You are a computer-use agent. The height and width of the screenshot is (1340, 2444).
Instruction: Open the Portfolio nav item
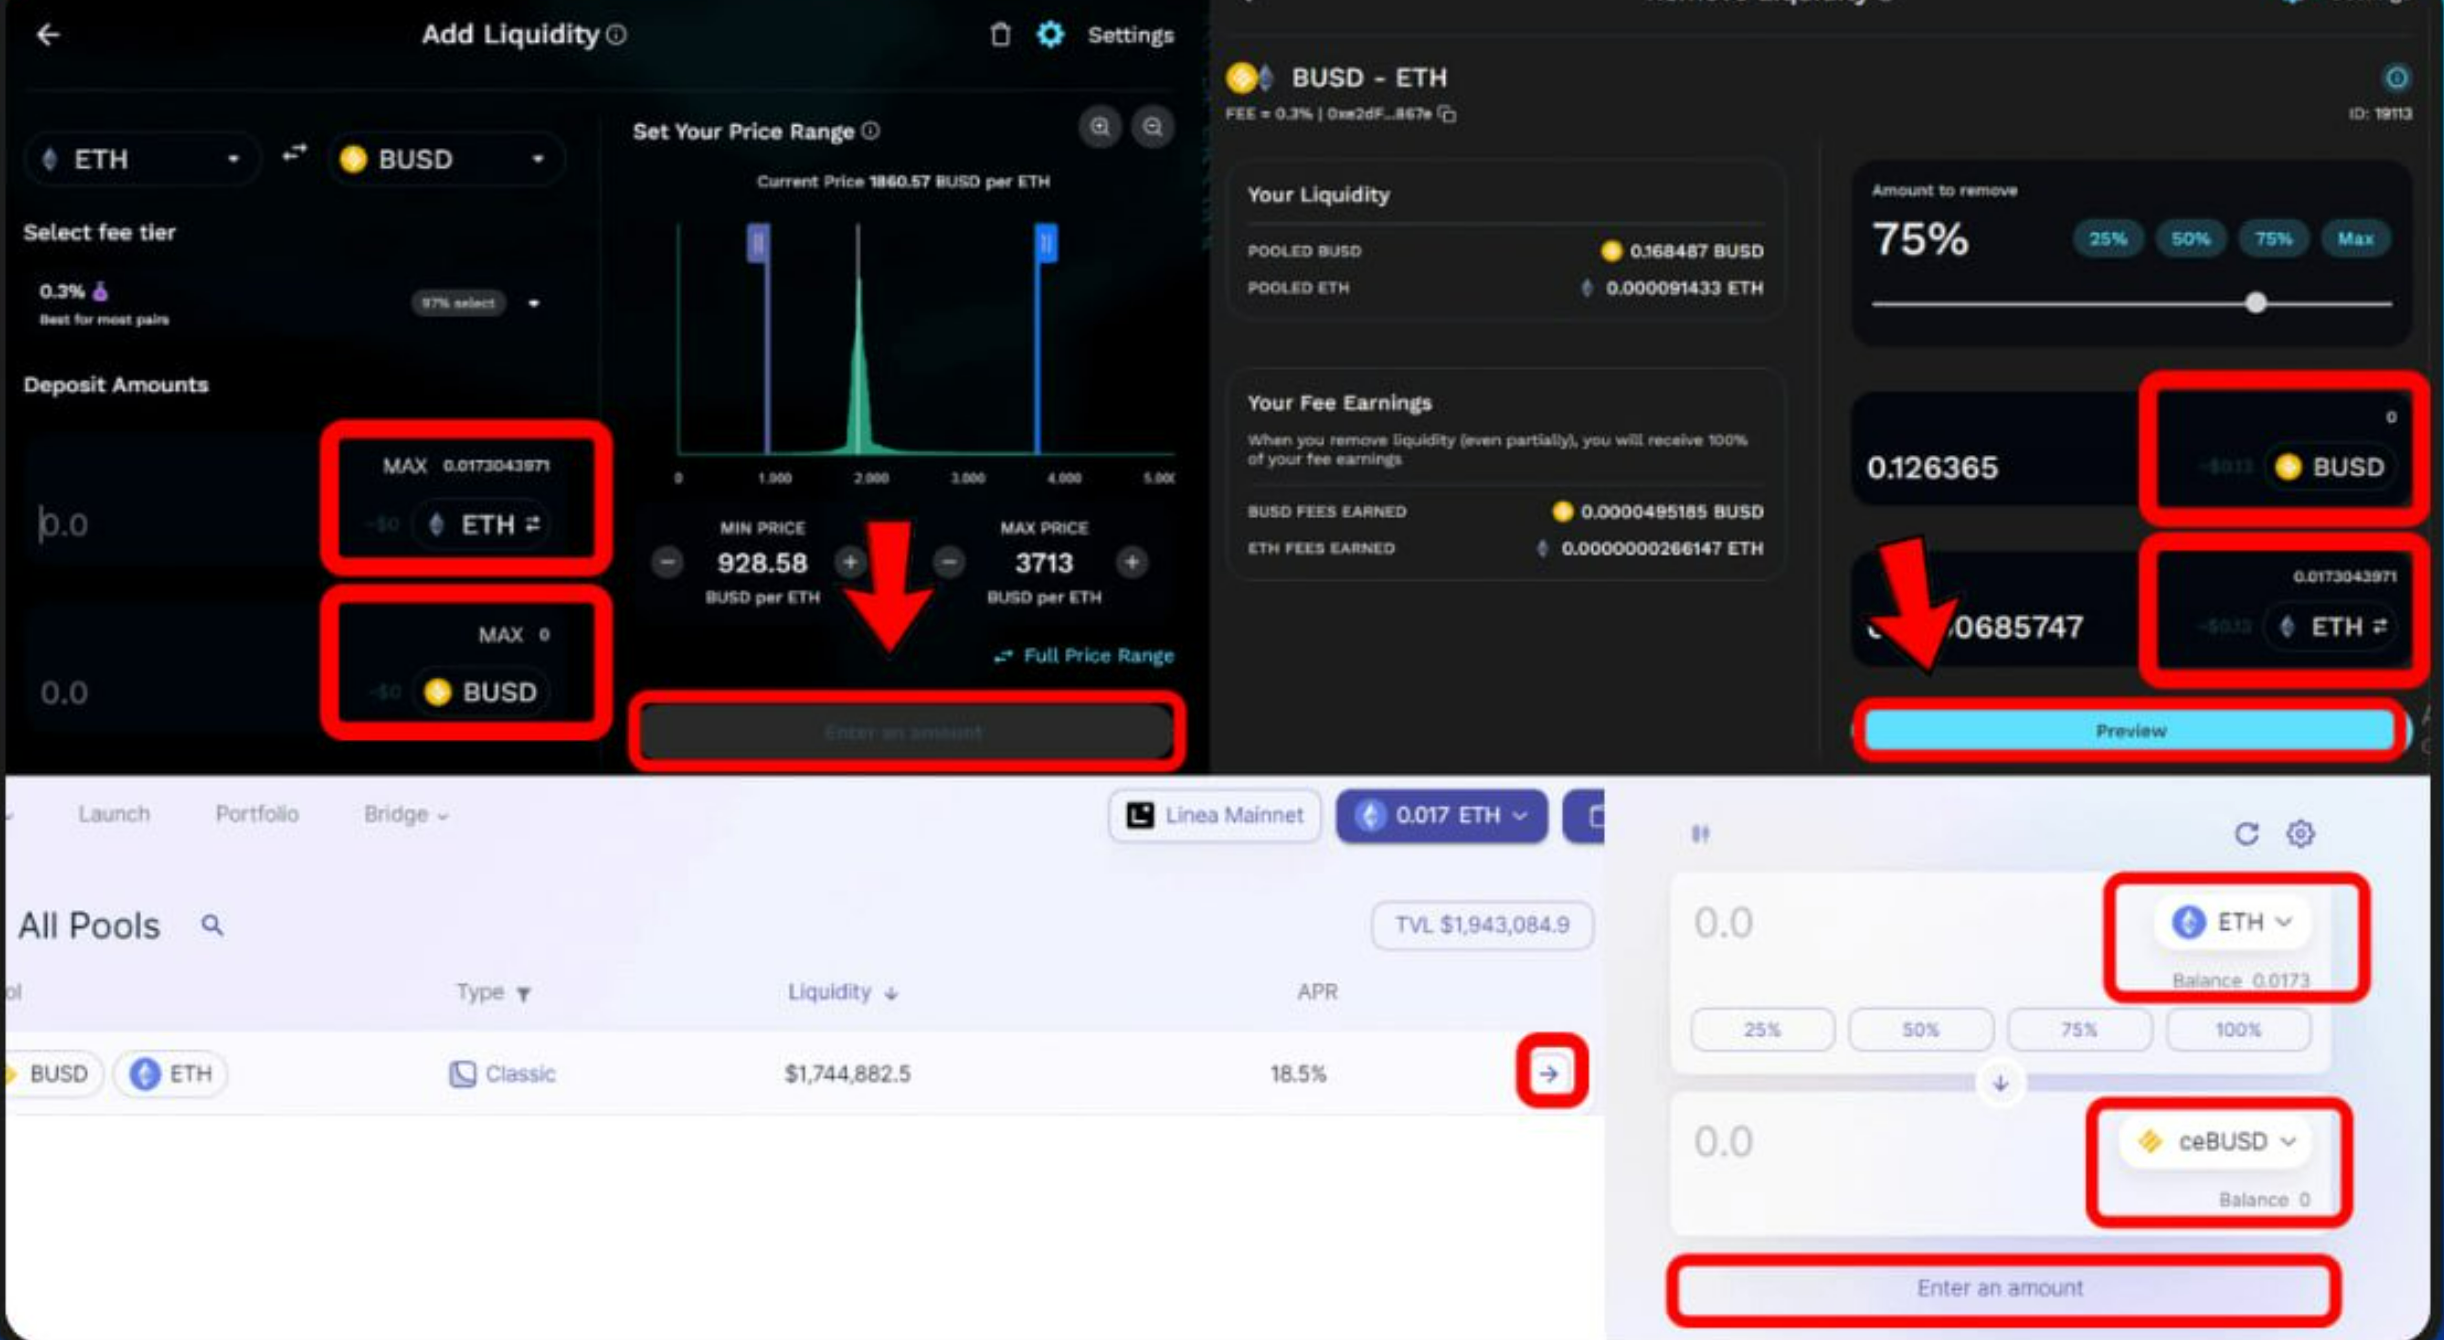(257, 814)
